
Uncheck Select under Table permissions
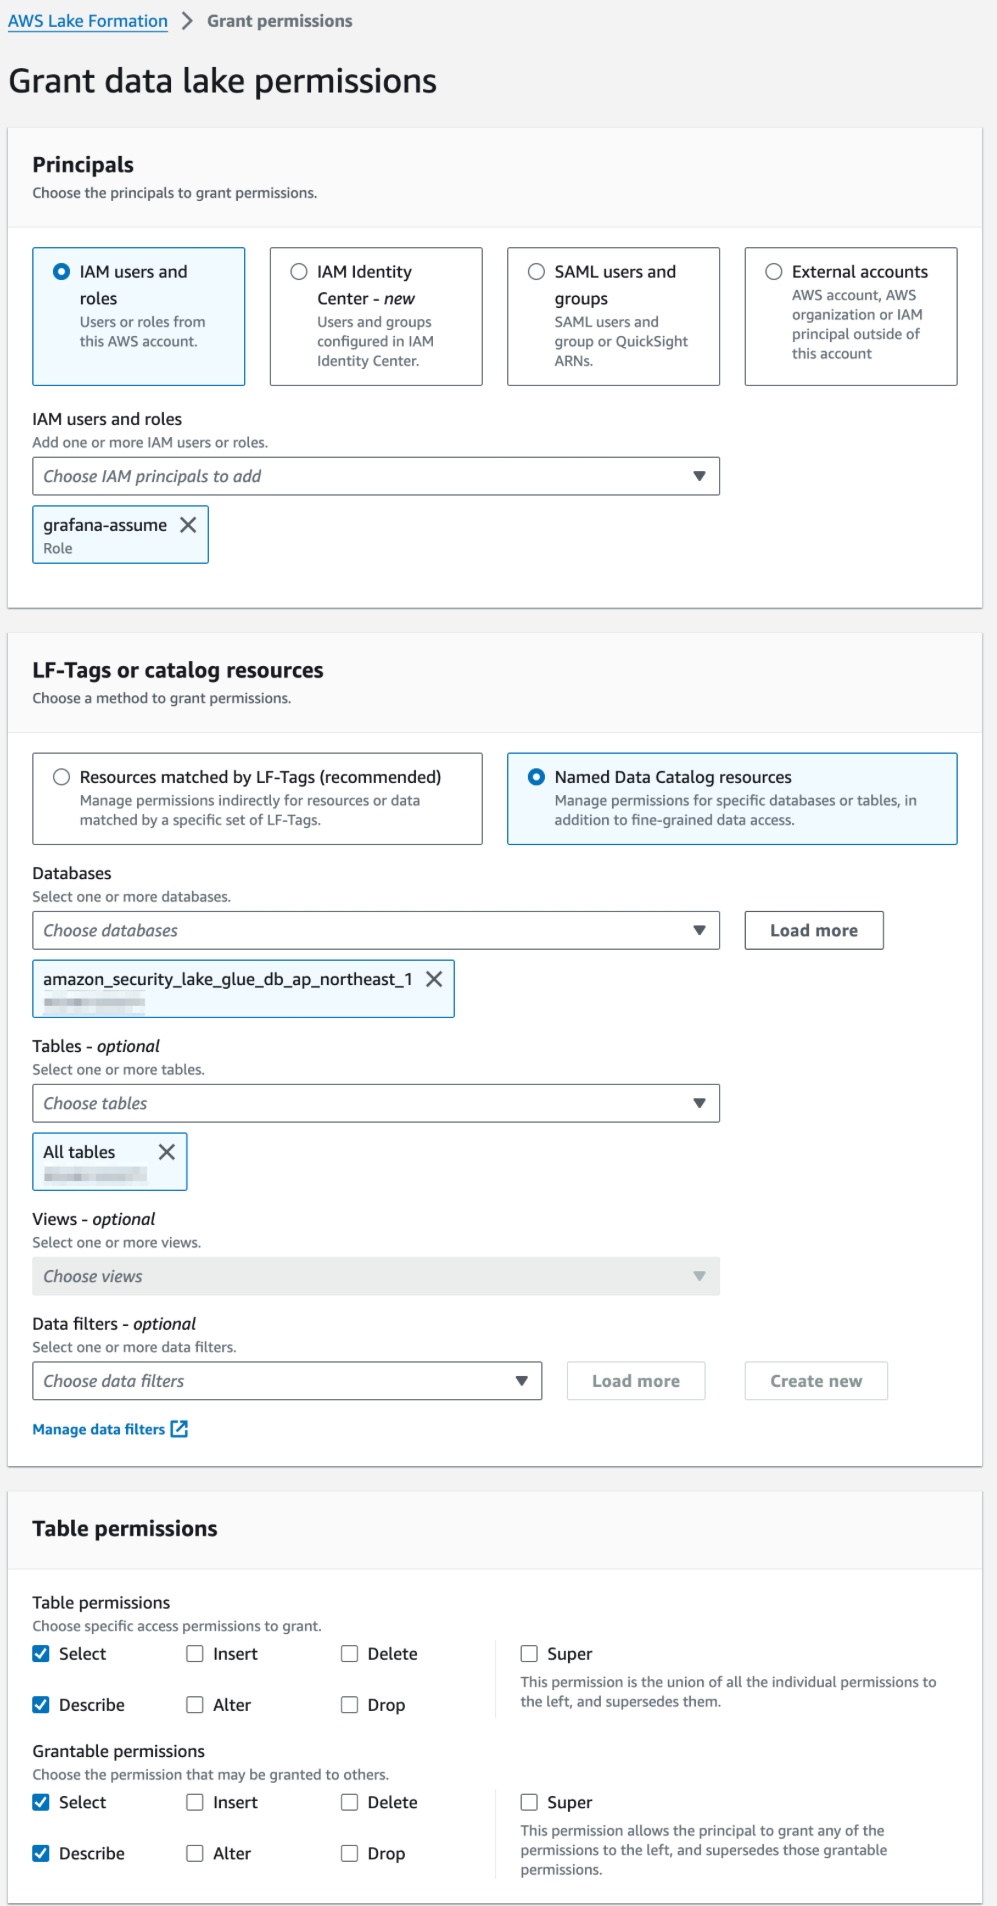pyautogui.click(x=41, y=1654)
